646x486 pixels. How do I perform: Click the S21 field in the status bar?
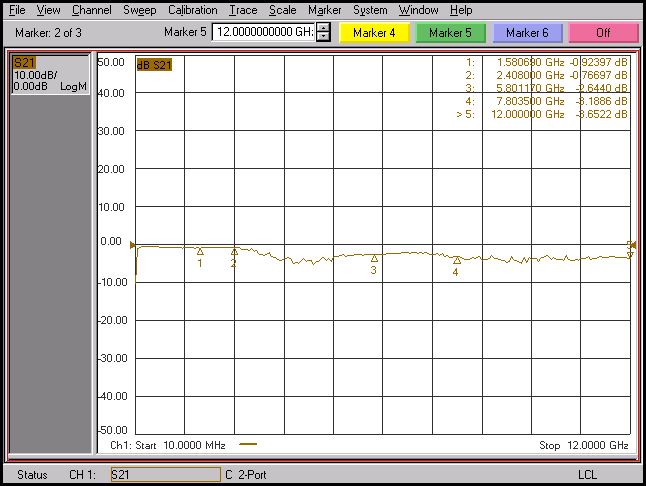(x=164, y=474)
